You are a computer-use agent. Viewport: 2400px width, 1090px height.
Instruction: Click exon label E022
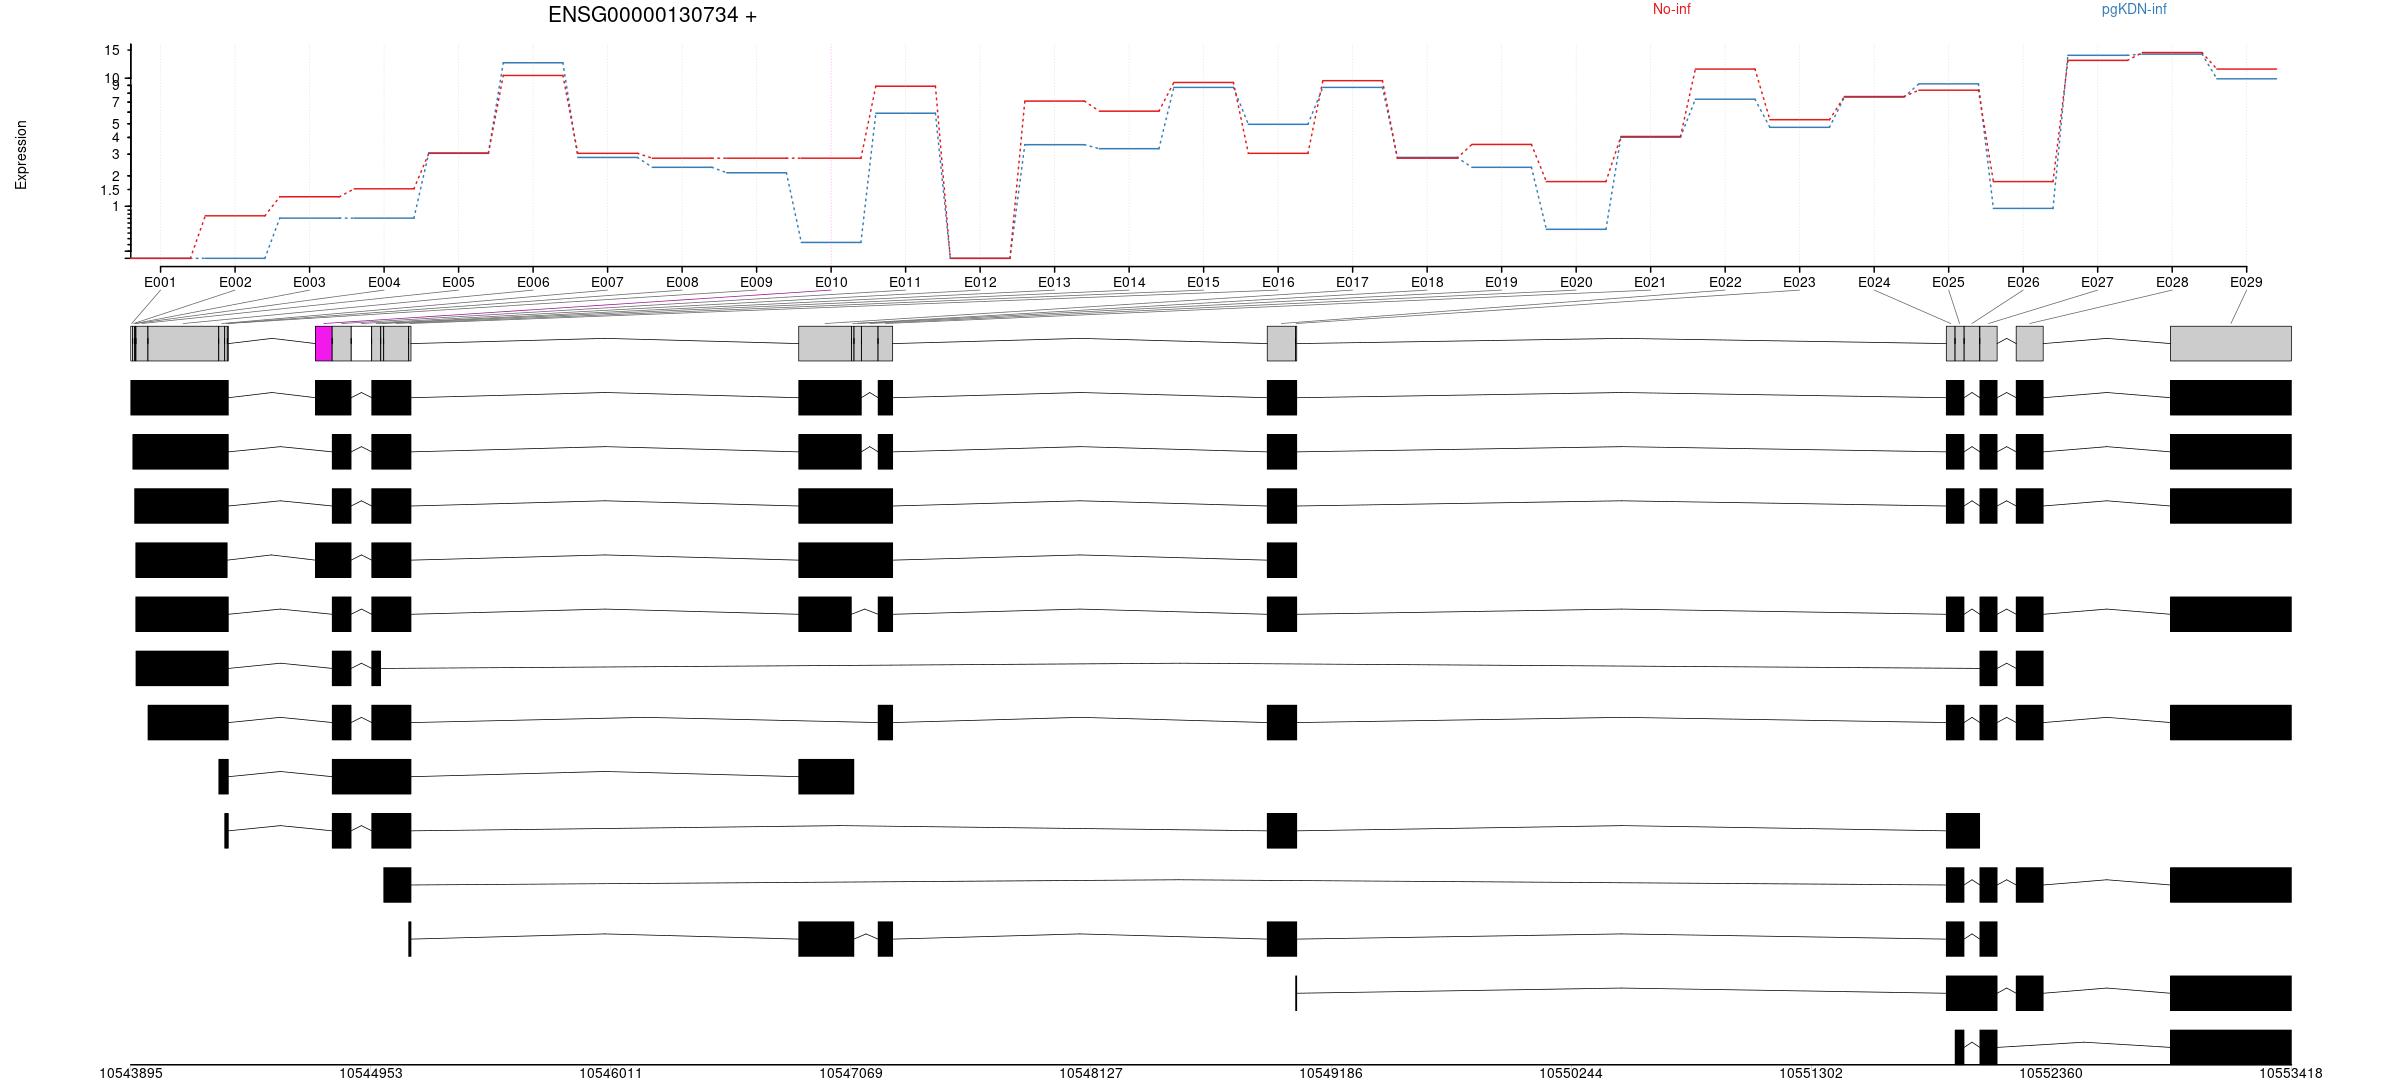tap(1725, 282)
